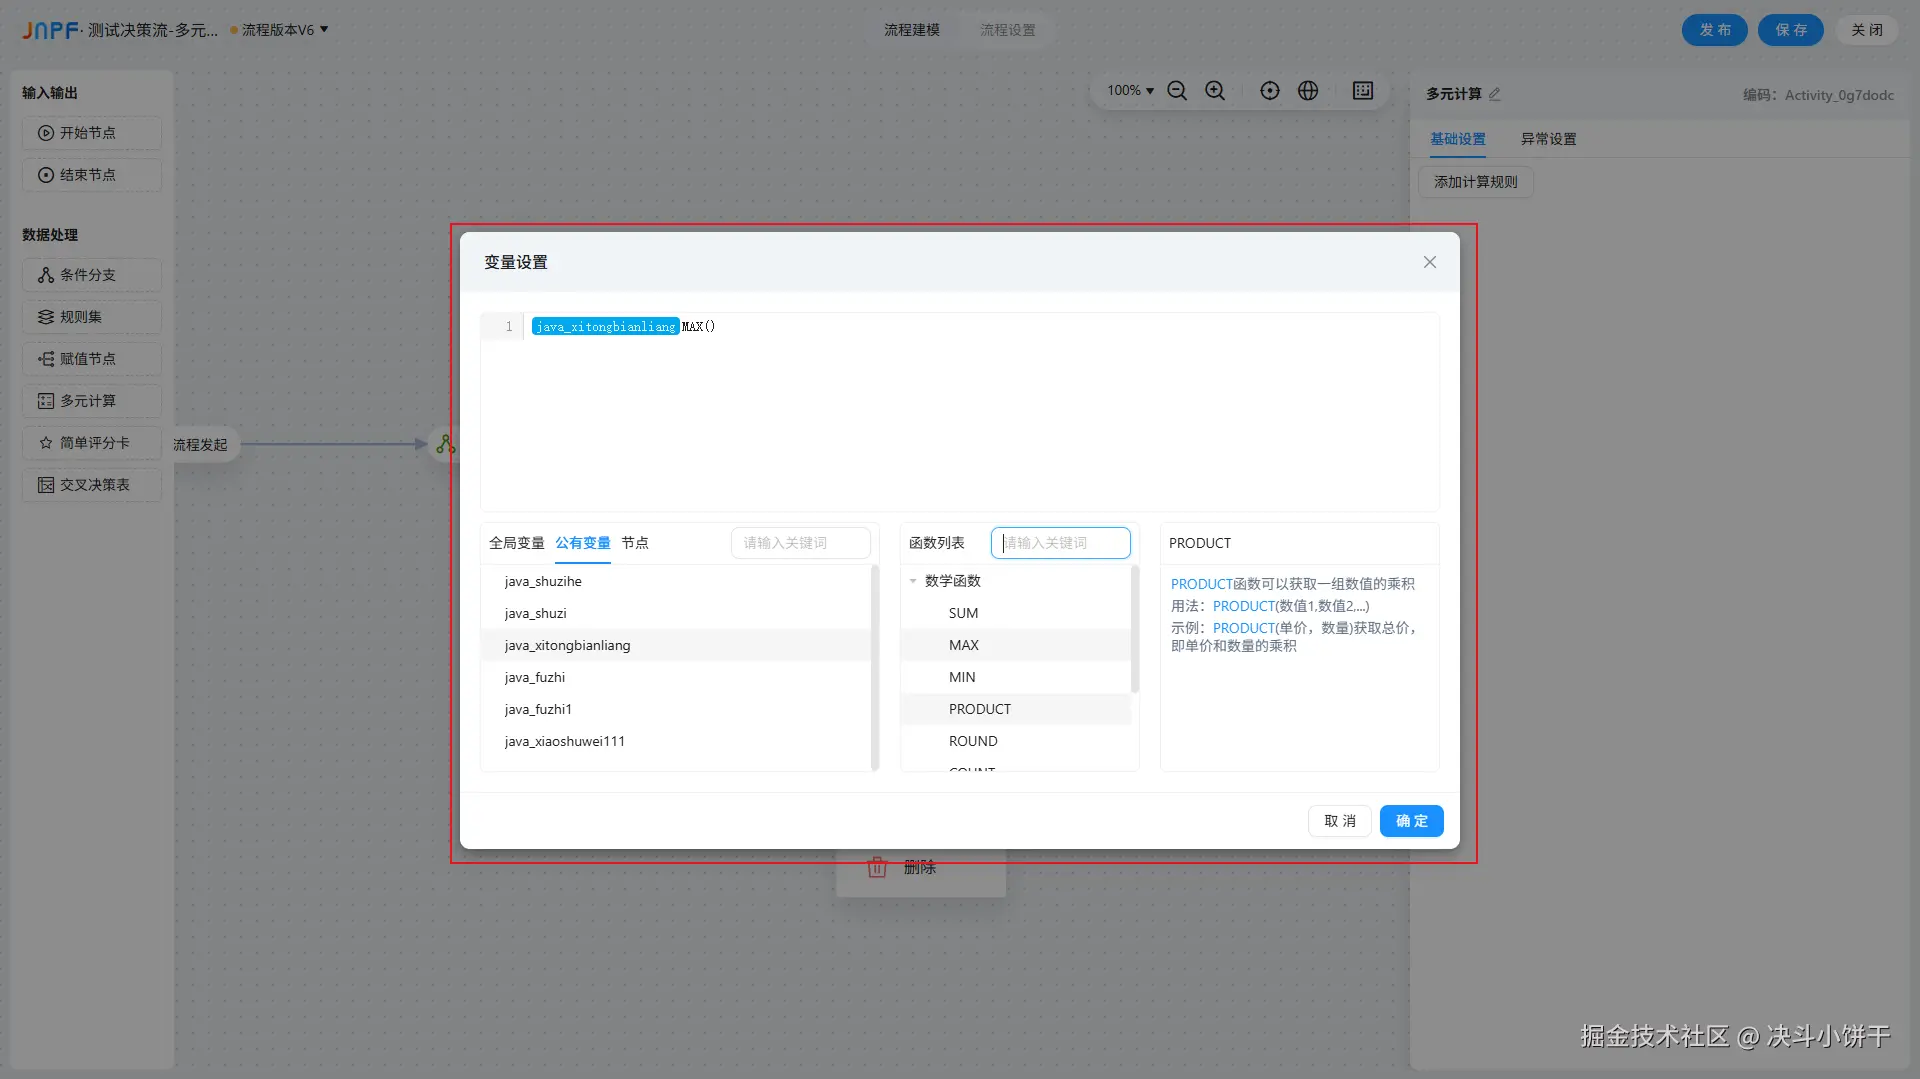Screen dimensions: 1920x1079
Task: Open the 100% zoom level dropdown
Action: coord(1128,90)
